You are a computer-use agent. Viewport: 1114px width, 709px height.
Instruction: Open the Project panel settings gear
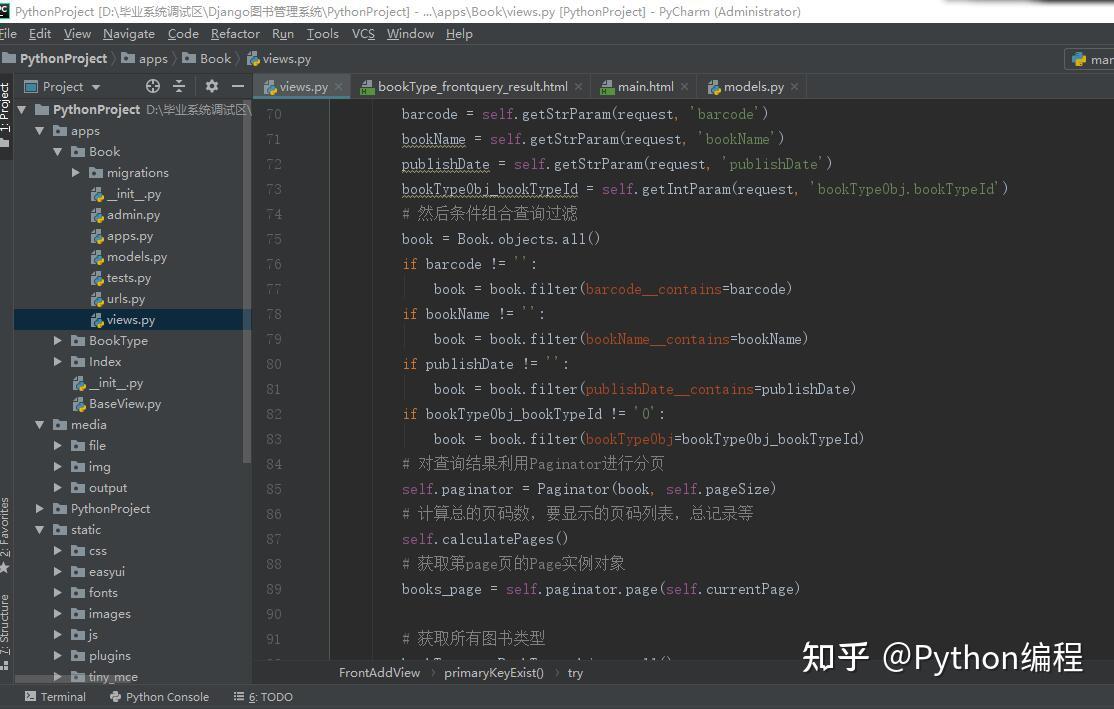[x=212, y=86]
